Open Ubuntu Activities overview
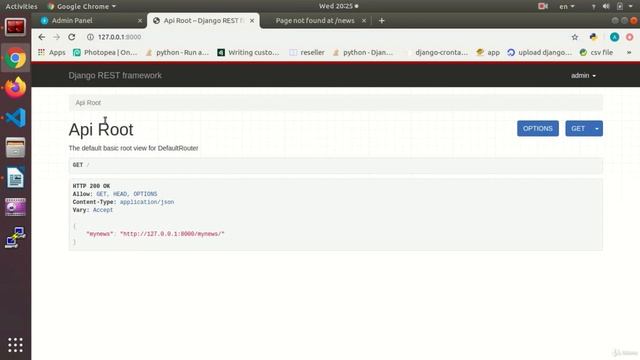 pyautogui.click(x=21, y=6)
